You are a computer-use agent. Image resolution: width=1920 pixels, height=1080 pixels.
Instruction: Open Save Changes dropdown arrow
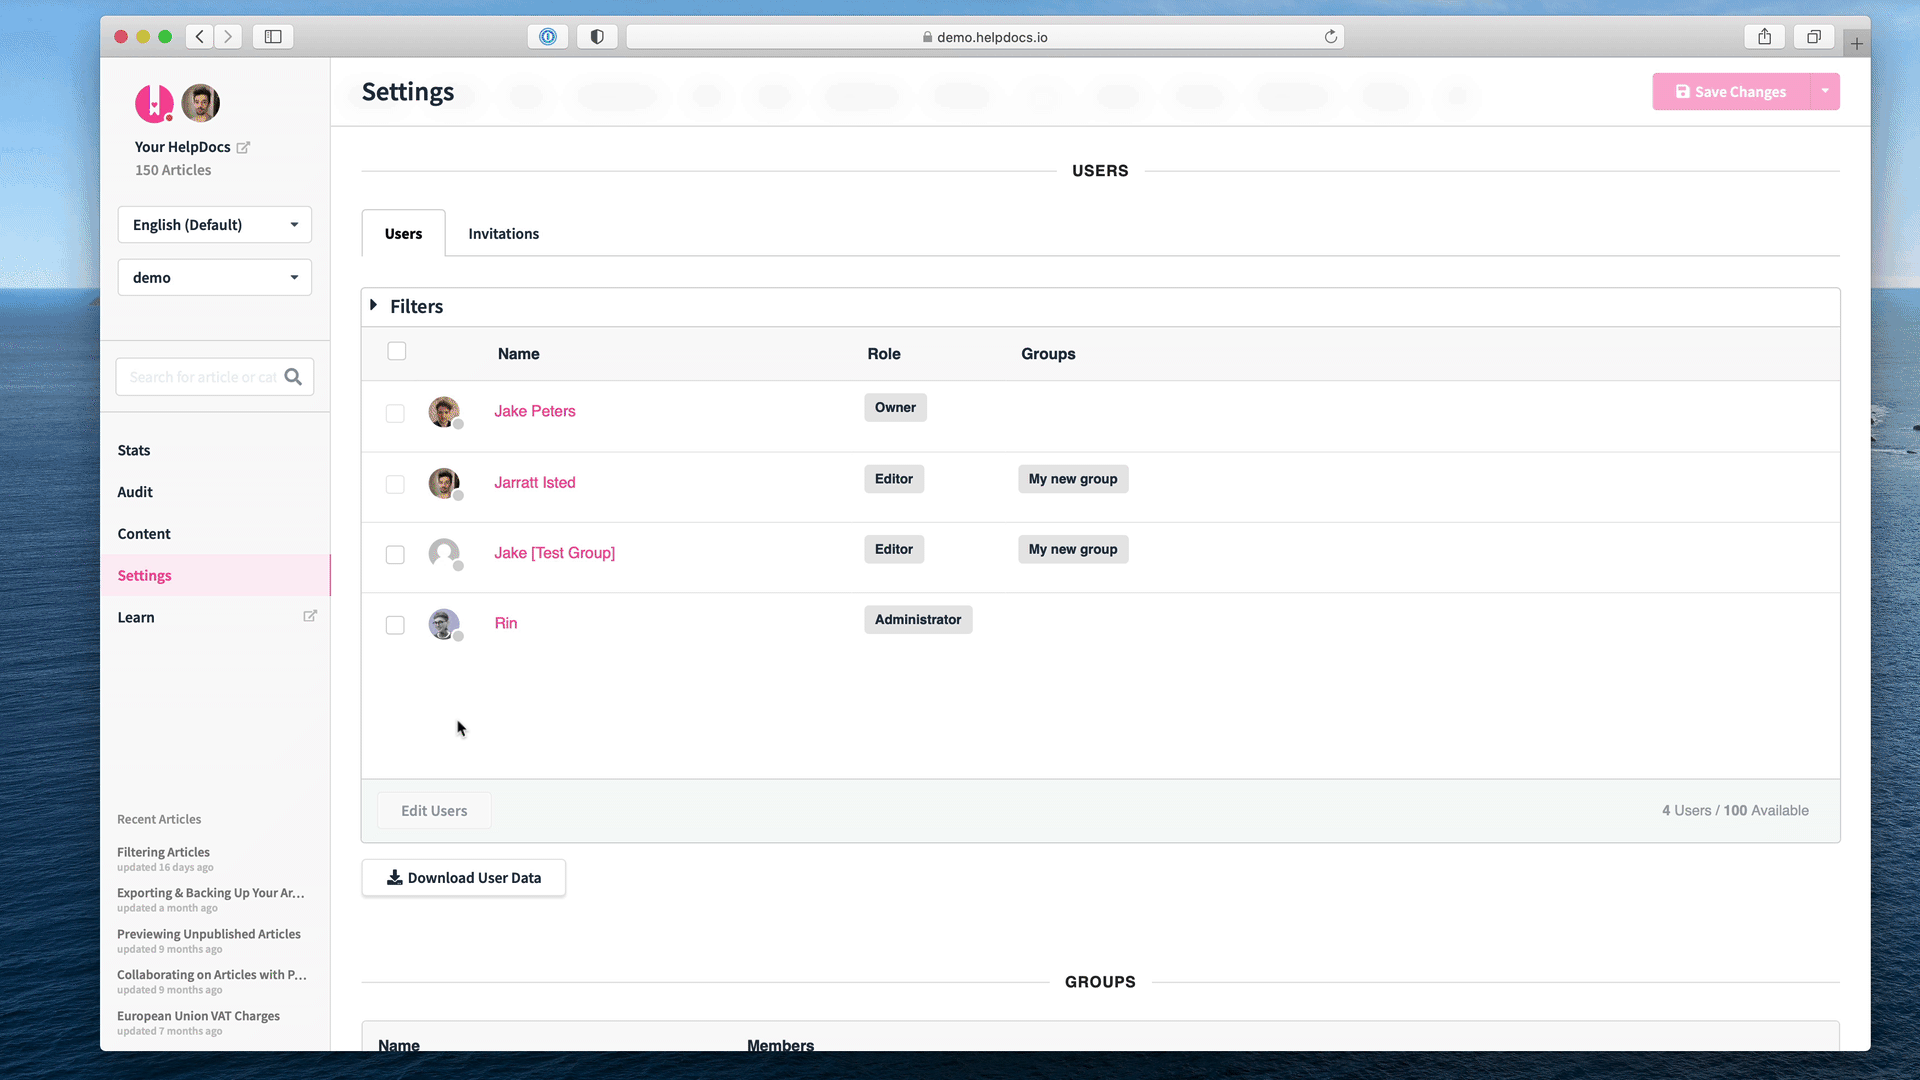[1825, 92]
